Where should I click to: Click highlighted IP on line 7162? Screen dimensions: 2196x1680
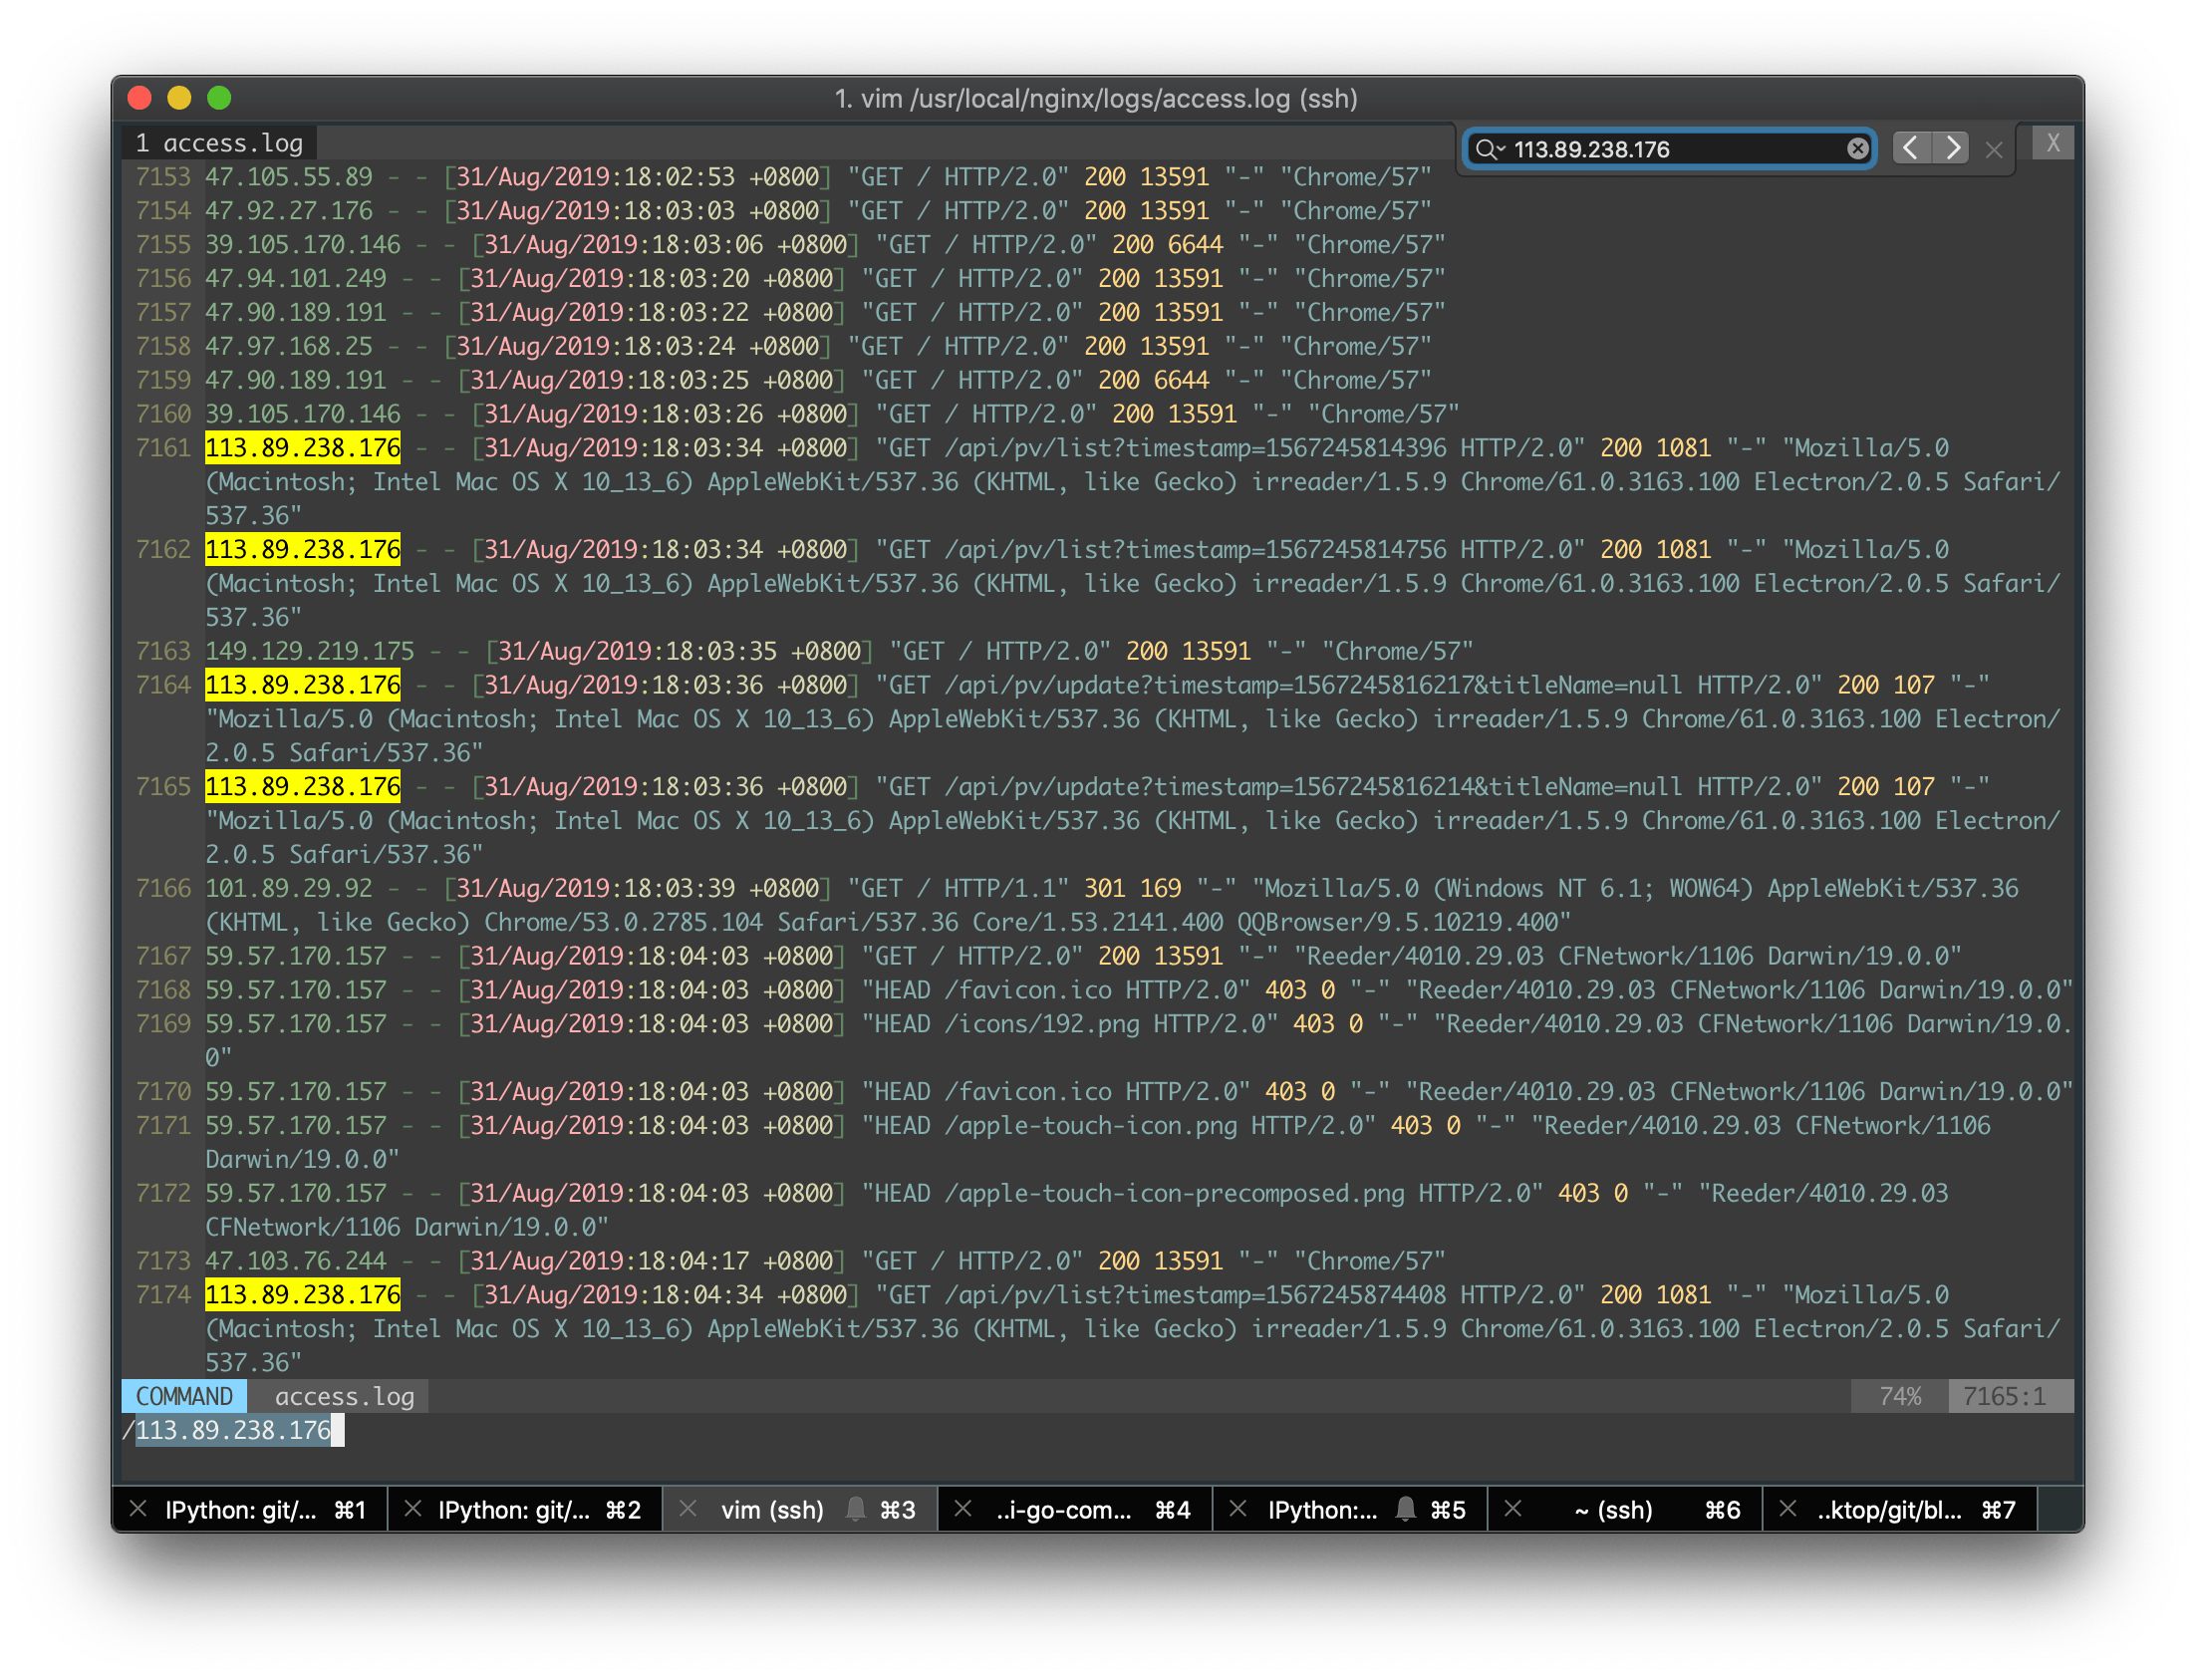(303, 550)
